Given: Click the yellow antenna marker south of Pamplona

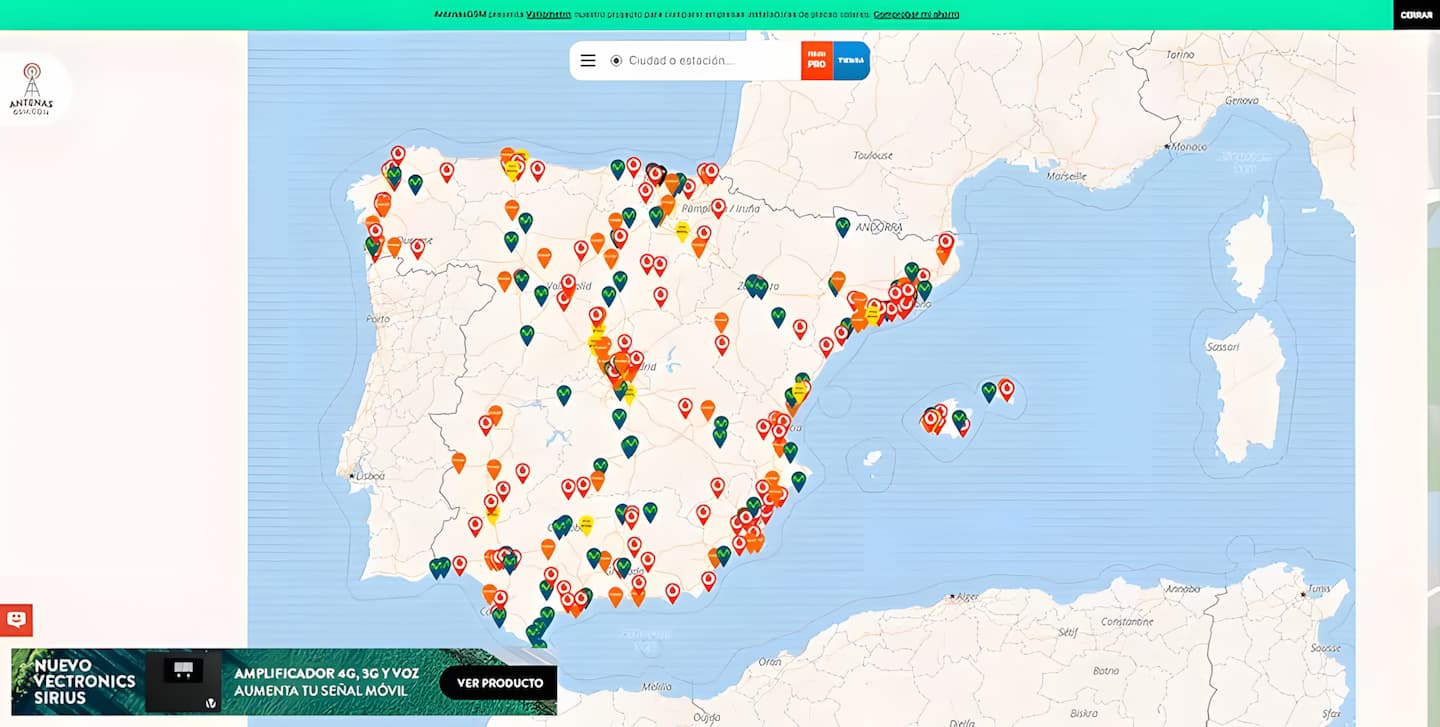Looking at the screenshot, I should pos(682,231).
